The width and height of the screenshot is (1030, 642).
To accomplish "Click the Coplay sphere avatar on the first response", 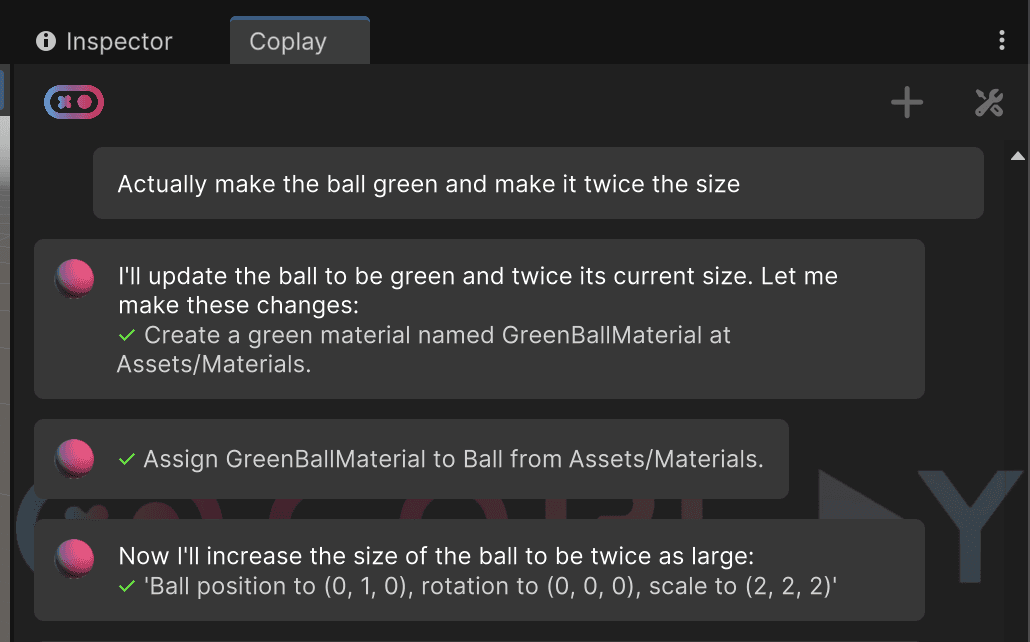I will click(x=75, y=280).
